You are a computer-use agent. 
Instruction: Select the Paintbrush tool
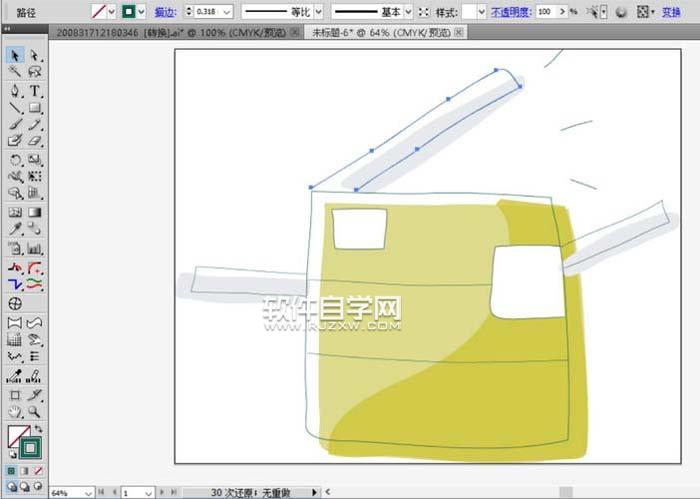15,124
